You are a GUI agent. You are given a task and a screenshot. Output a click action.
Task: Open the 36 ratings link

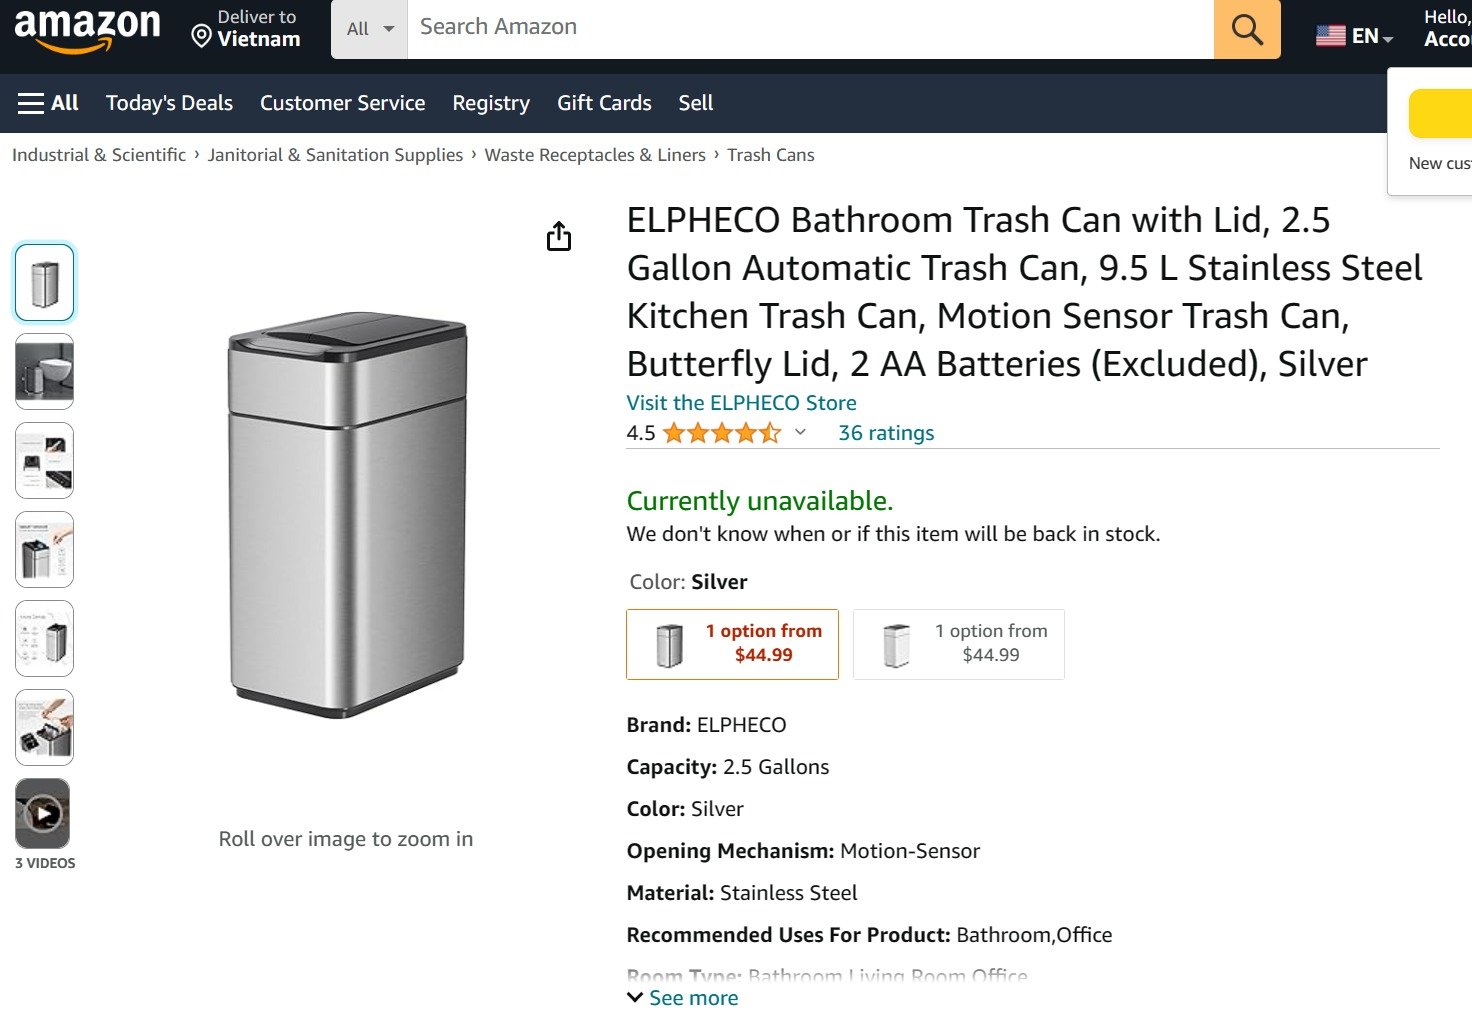click(885, 432)
